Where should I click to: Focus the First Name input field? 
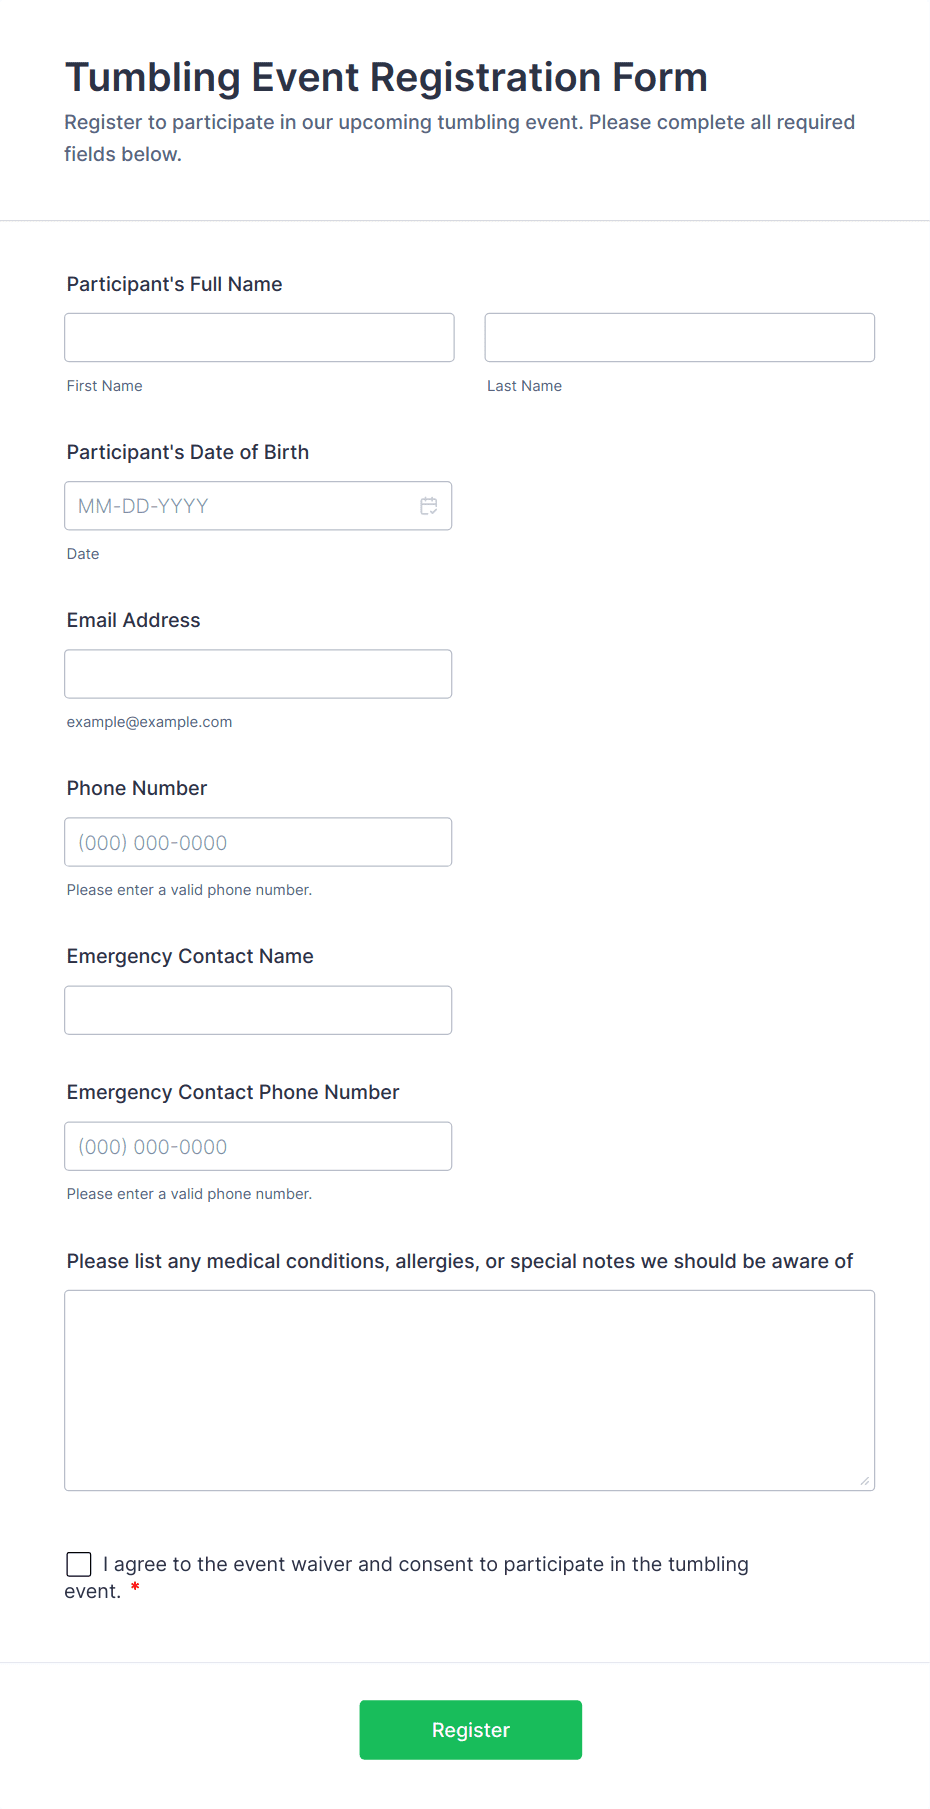[259, 338]
